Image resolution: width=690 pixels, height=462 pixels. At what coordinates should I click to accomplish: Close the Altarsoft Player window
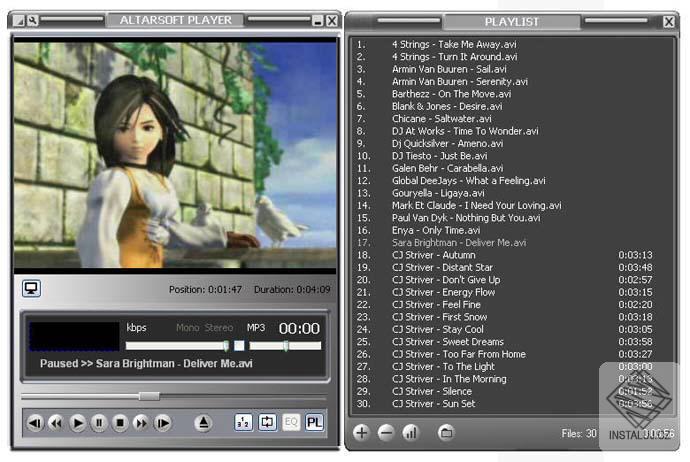(x=332, y=21)
